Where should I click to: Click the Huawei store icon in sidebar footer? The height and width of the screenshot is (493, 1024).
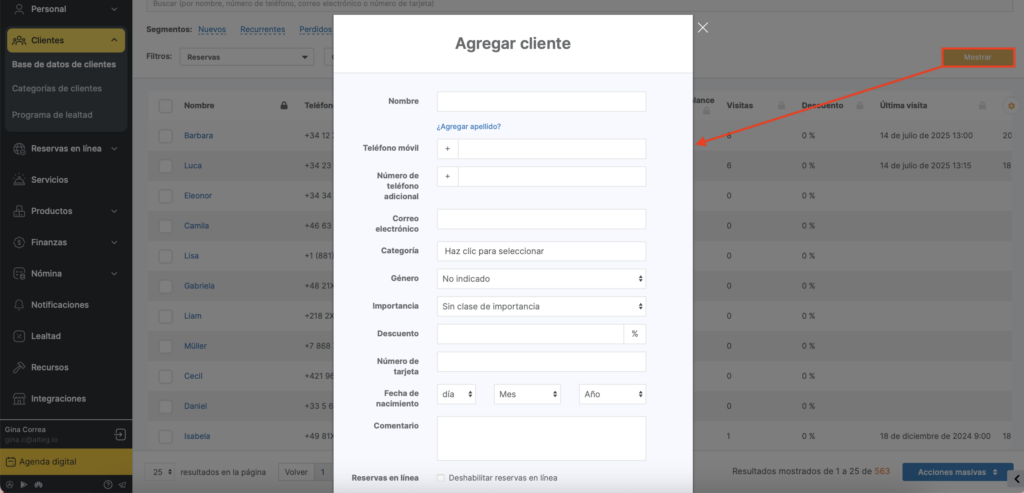[38, 485]
